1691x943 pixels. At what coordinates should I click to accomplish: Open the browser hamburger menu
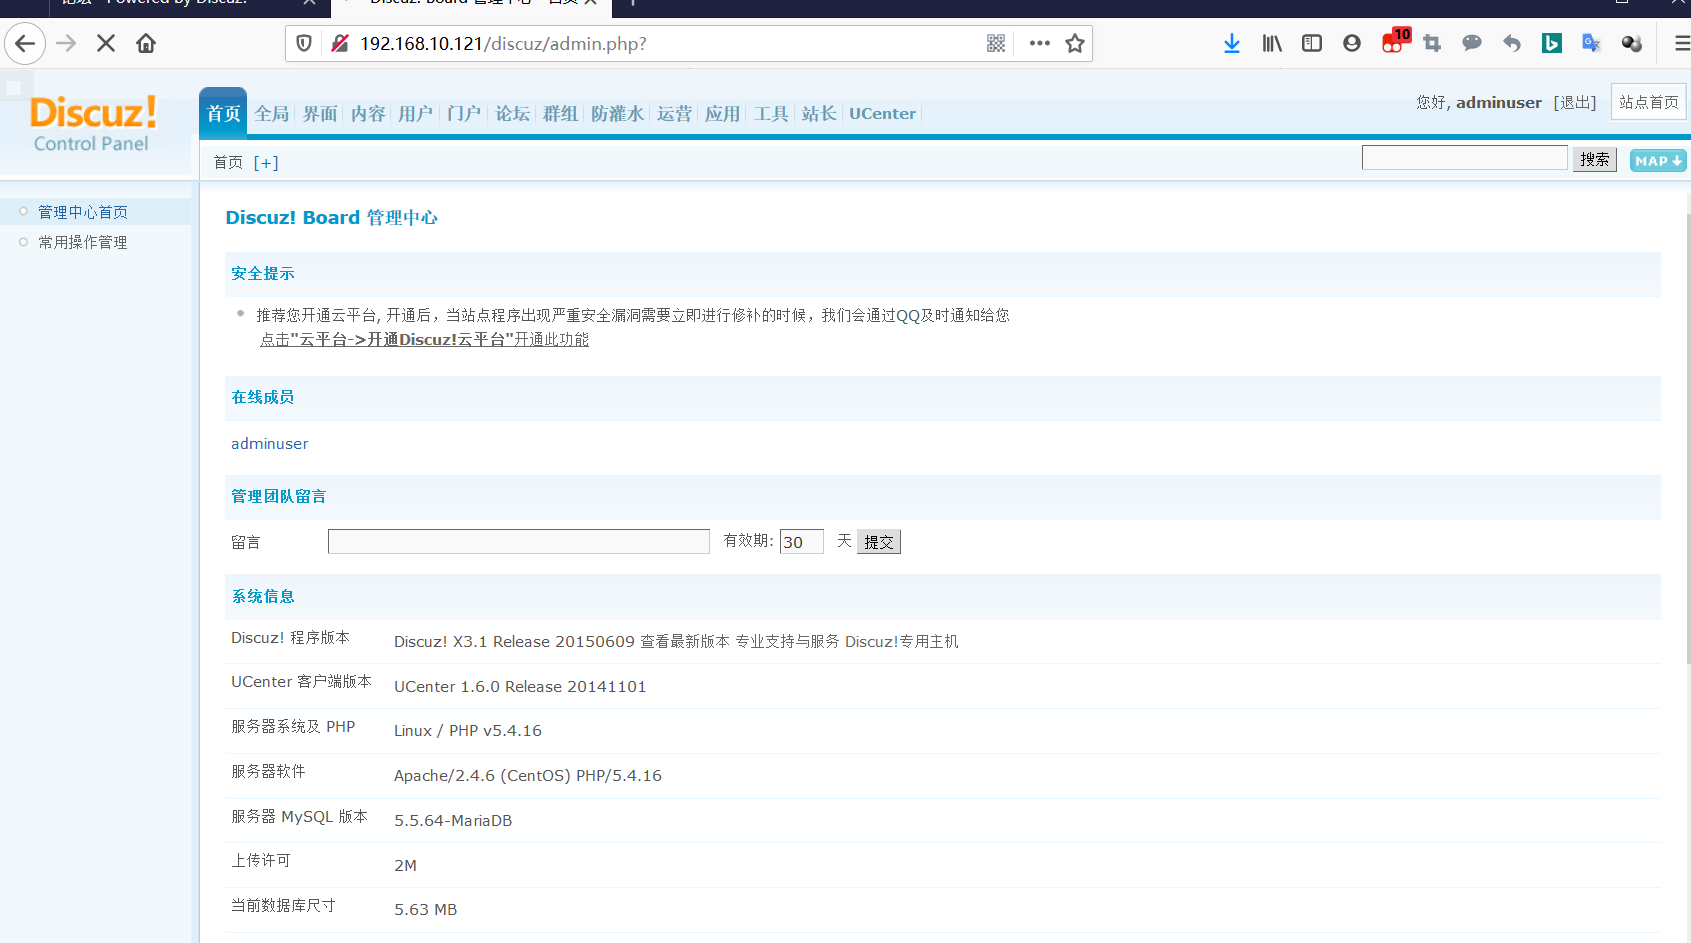[x=1682, y=44]
